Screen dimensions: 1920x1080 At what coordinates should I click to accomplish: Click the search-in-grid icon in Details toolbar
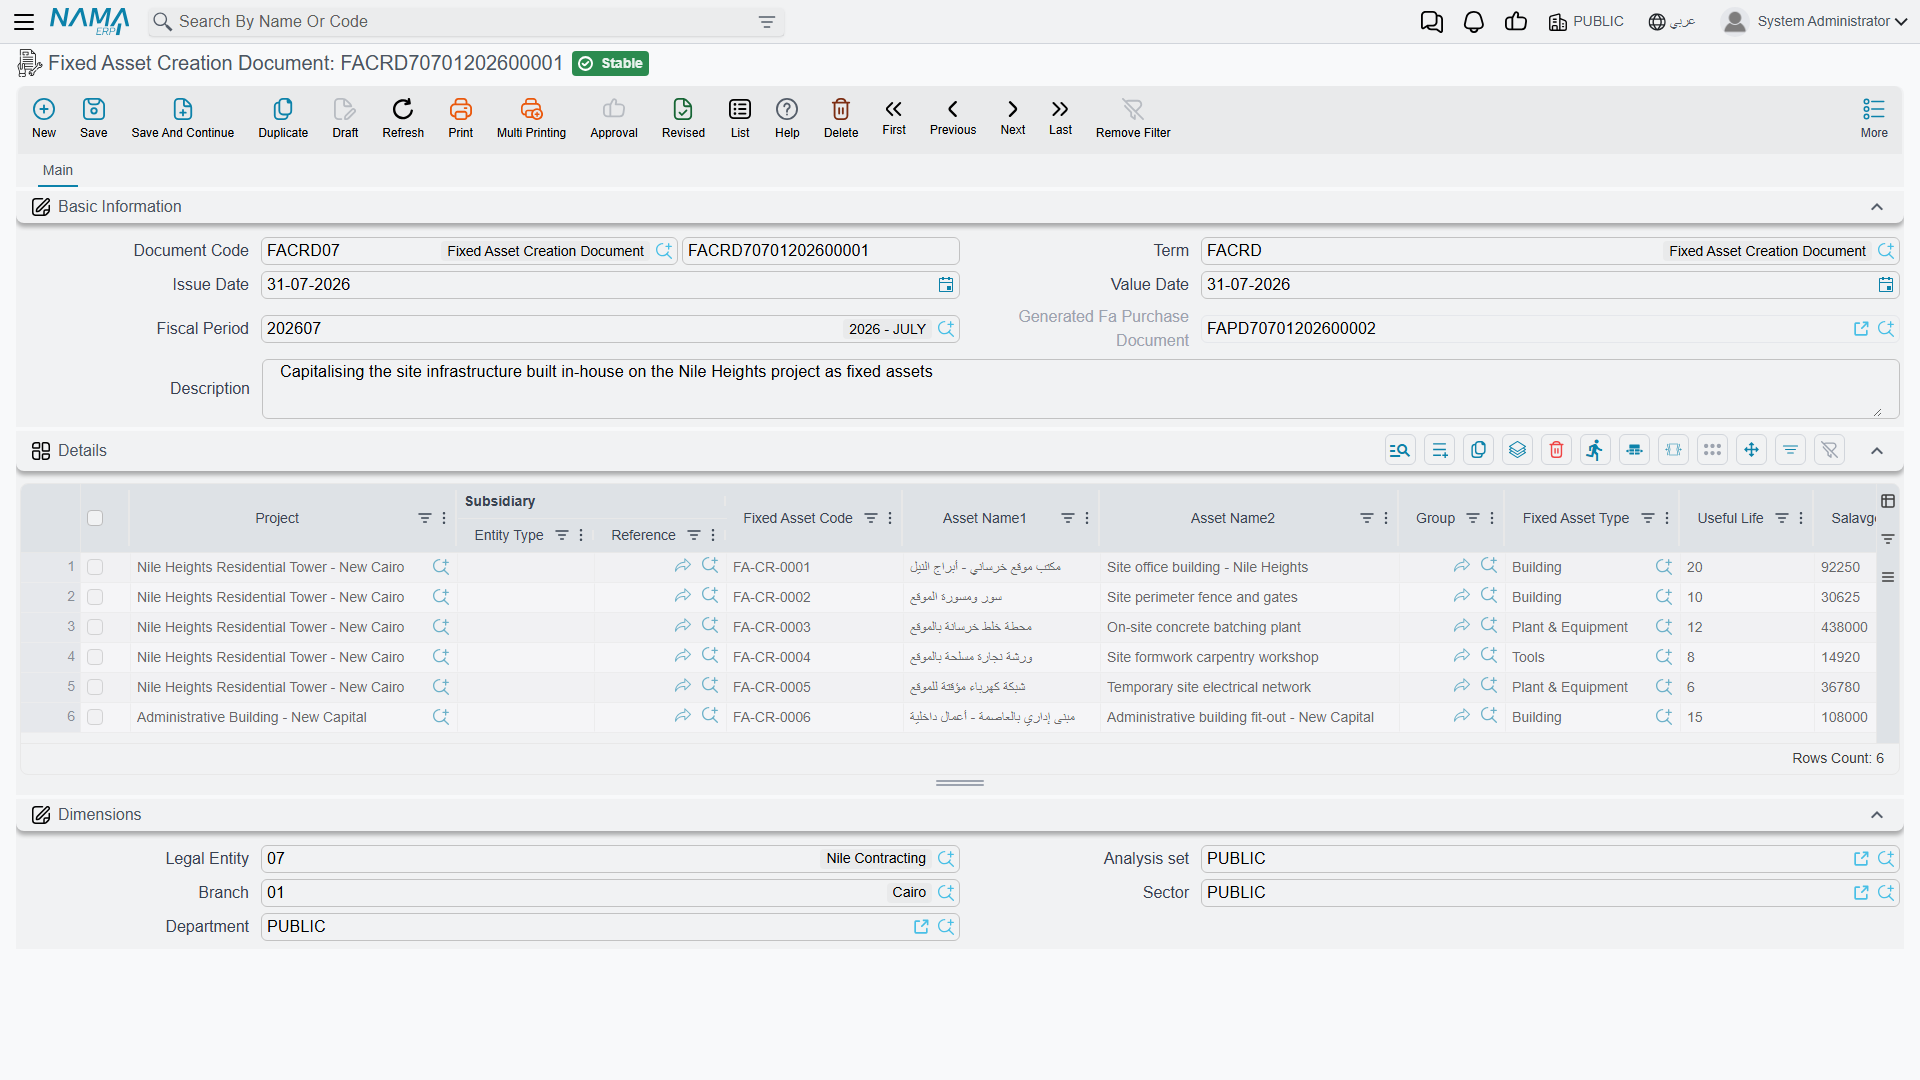1400,450
